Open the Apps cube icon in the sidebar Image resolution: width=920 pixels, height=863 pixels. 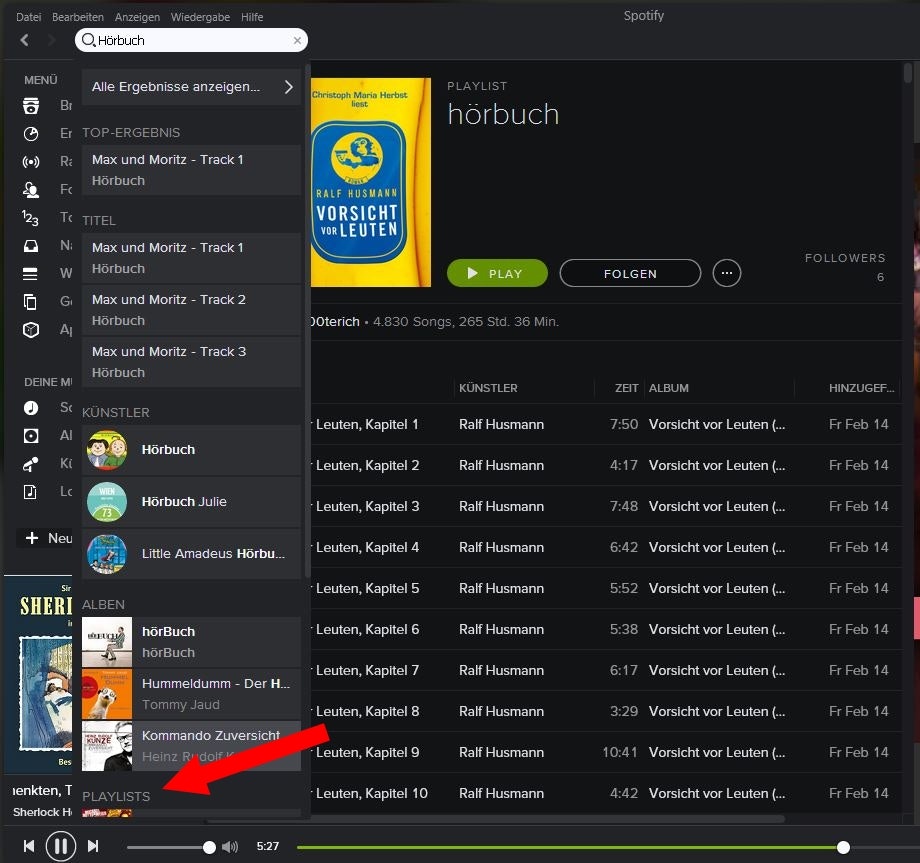(x=30, y=329)
